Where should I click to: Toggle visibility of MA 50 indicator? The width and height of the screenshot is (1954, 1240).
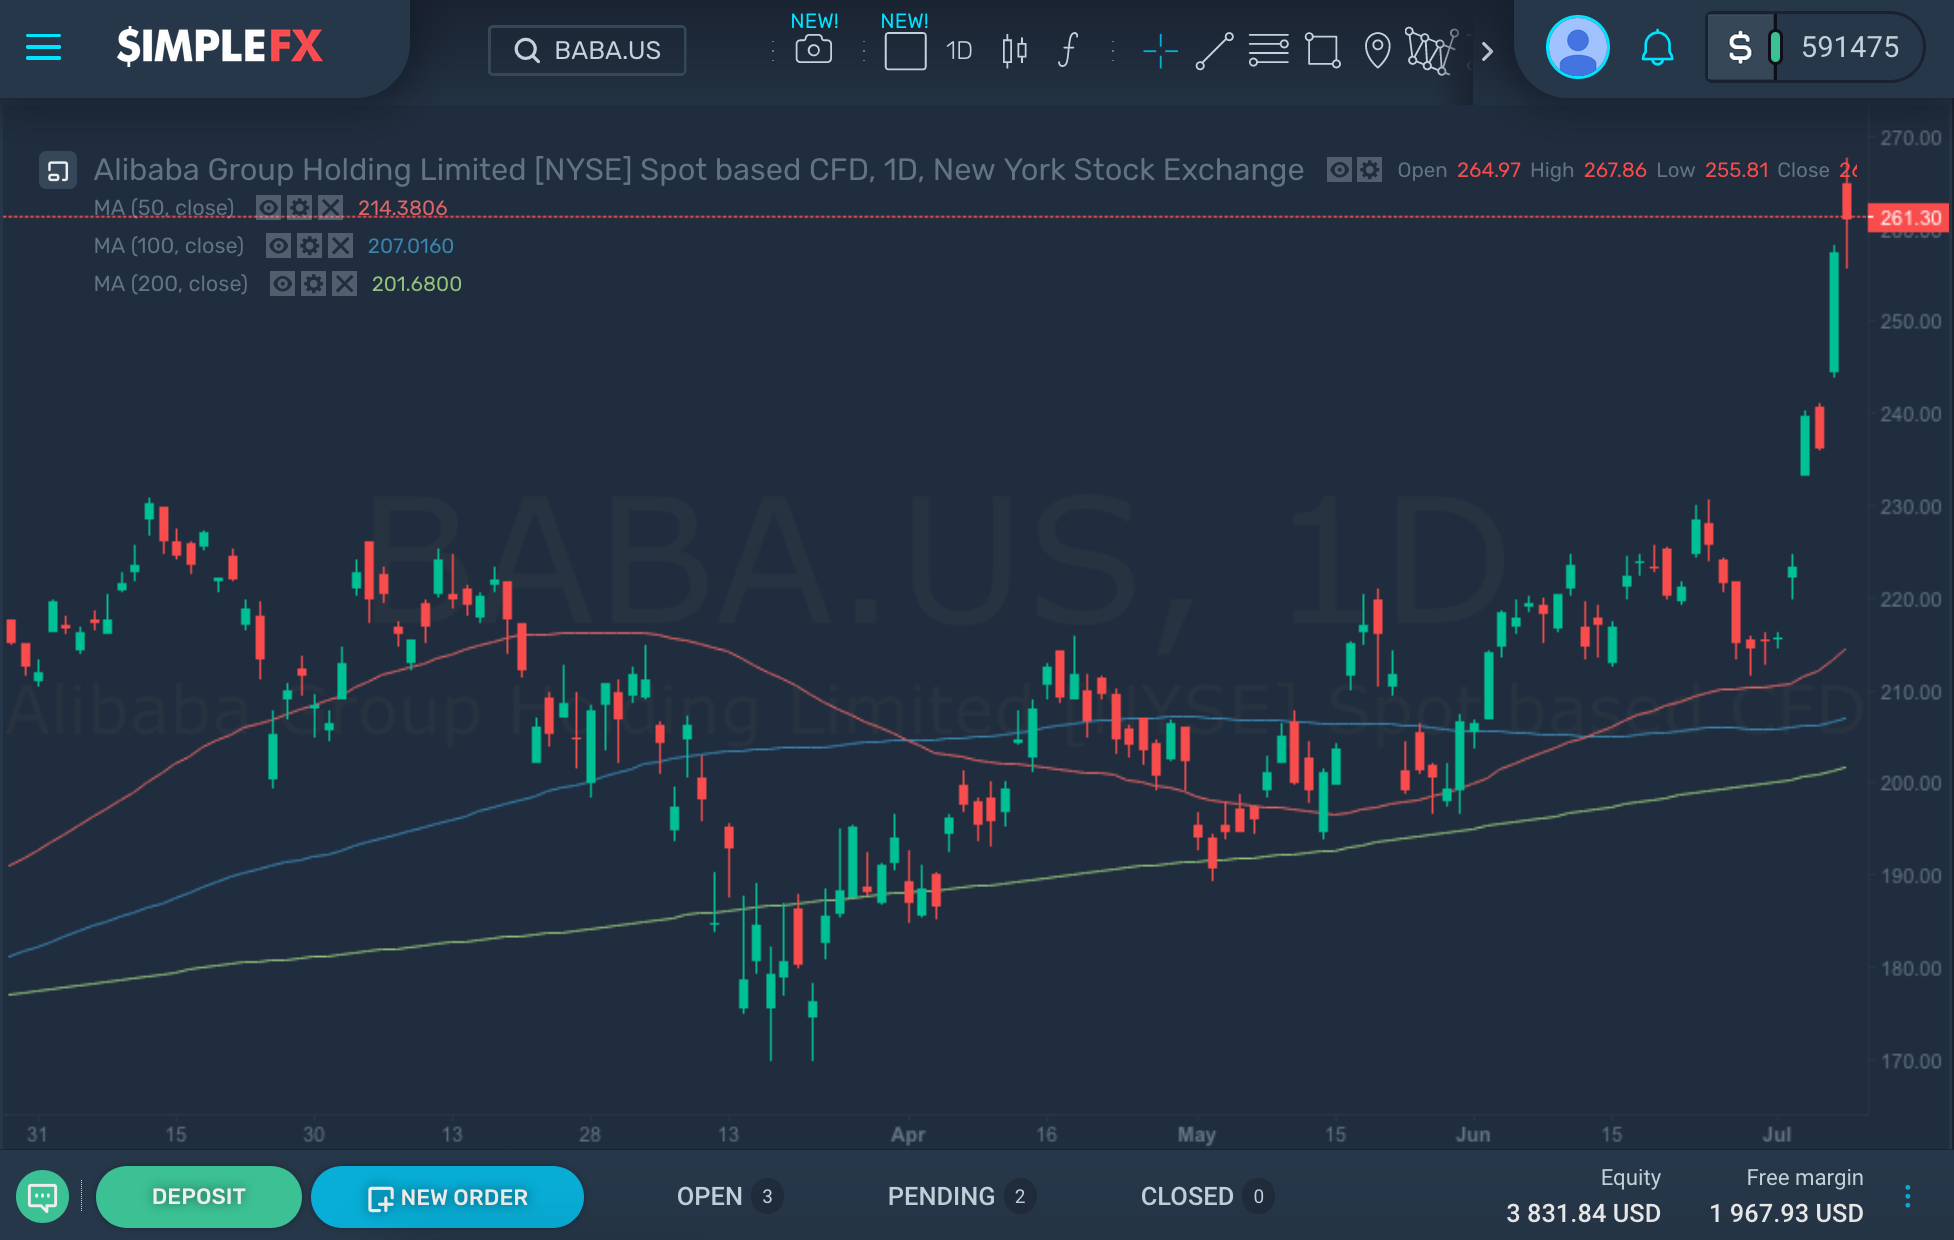(x=268, y=208)
